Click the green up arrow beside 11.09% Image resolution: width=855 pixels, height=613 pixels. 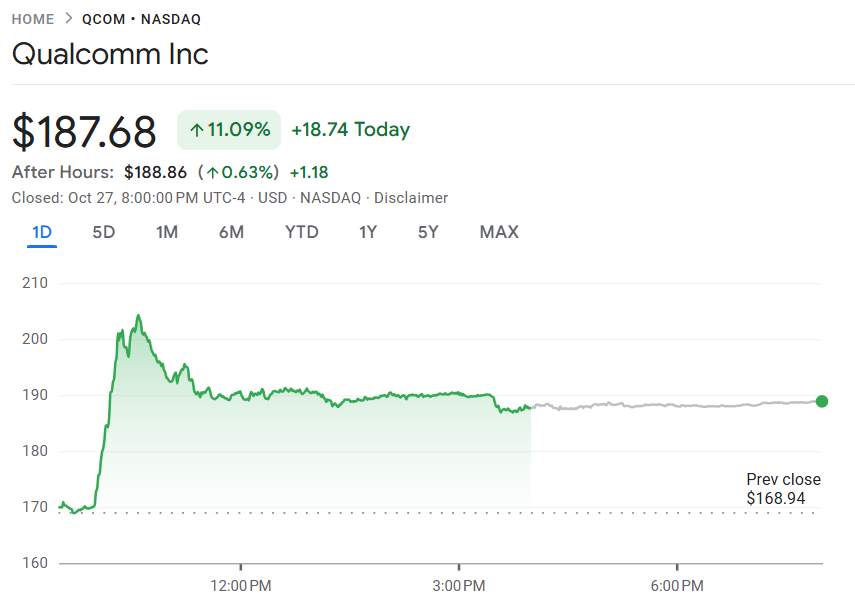pos(197,130)
